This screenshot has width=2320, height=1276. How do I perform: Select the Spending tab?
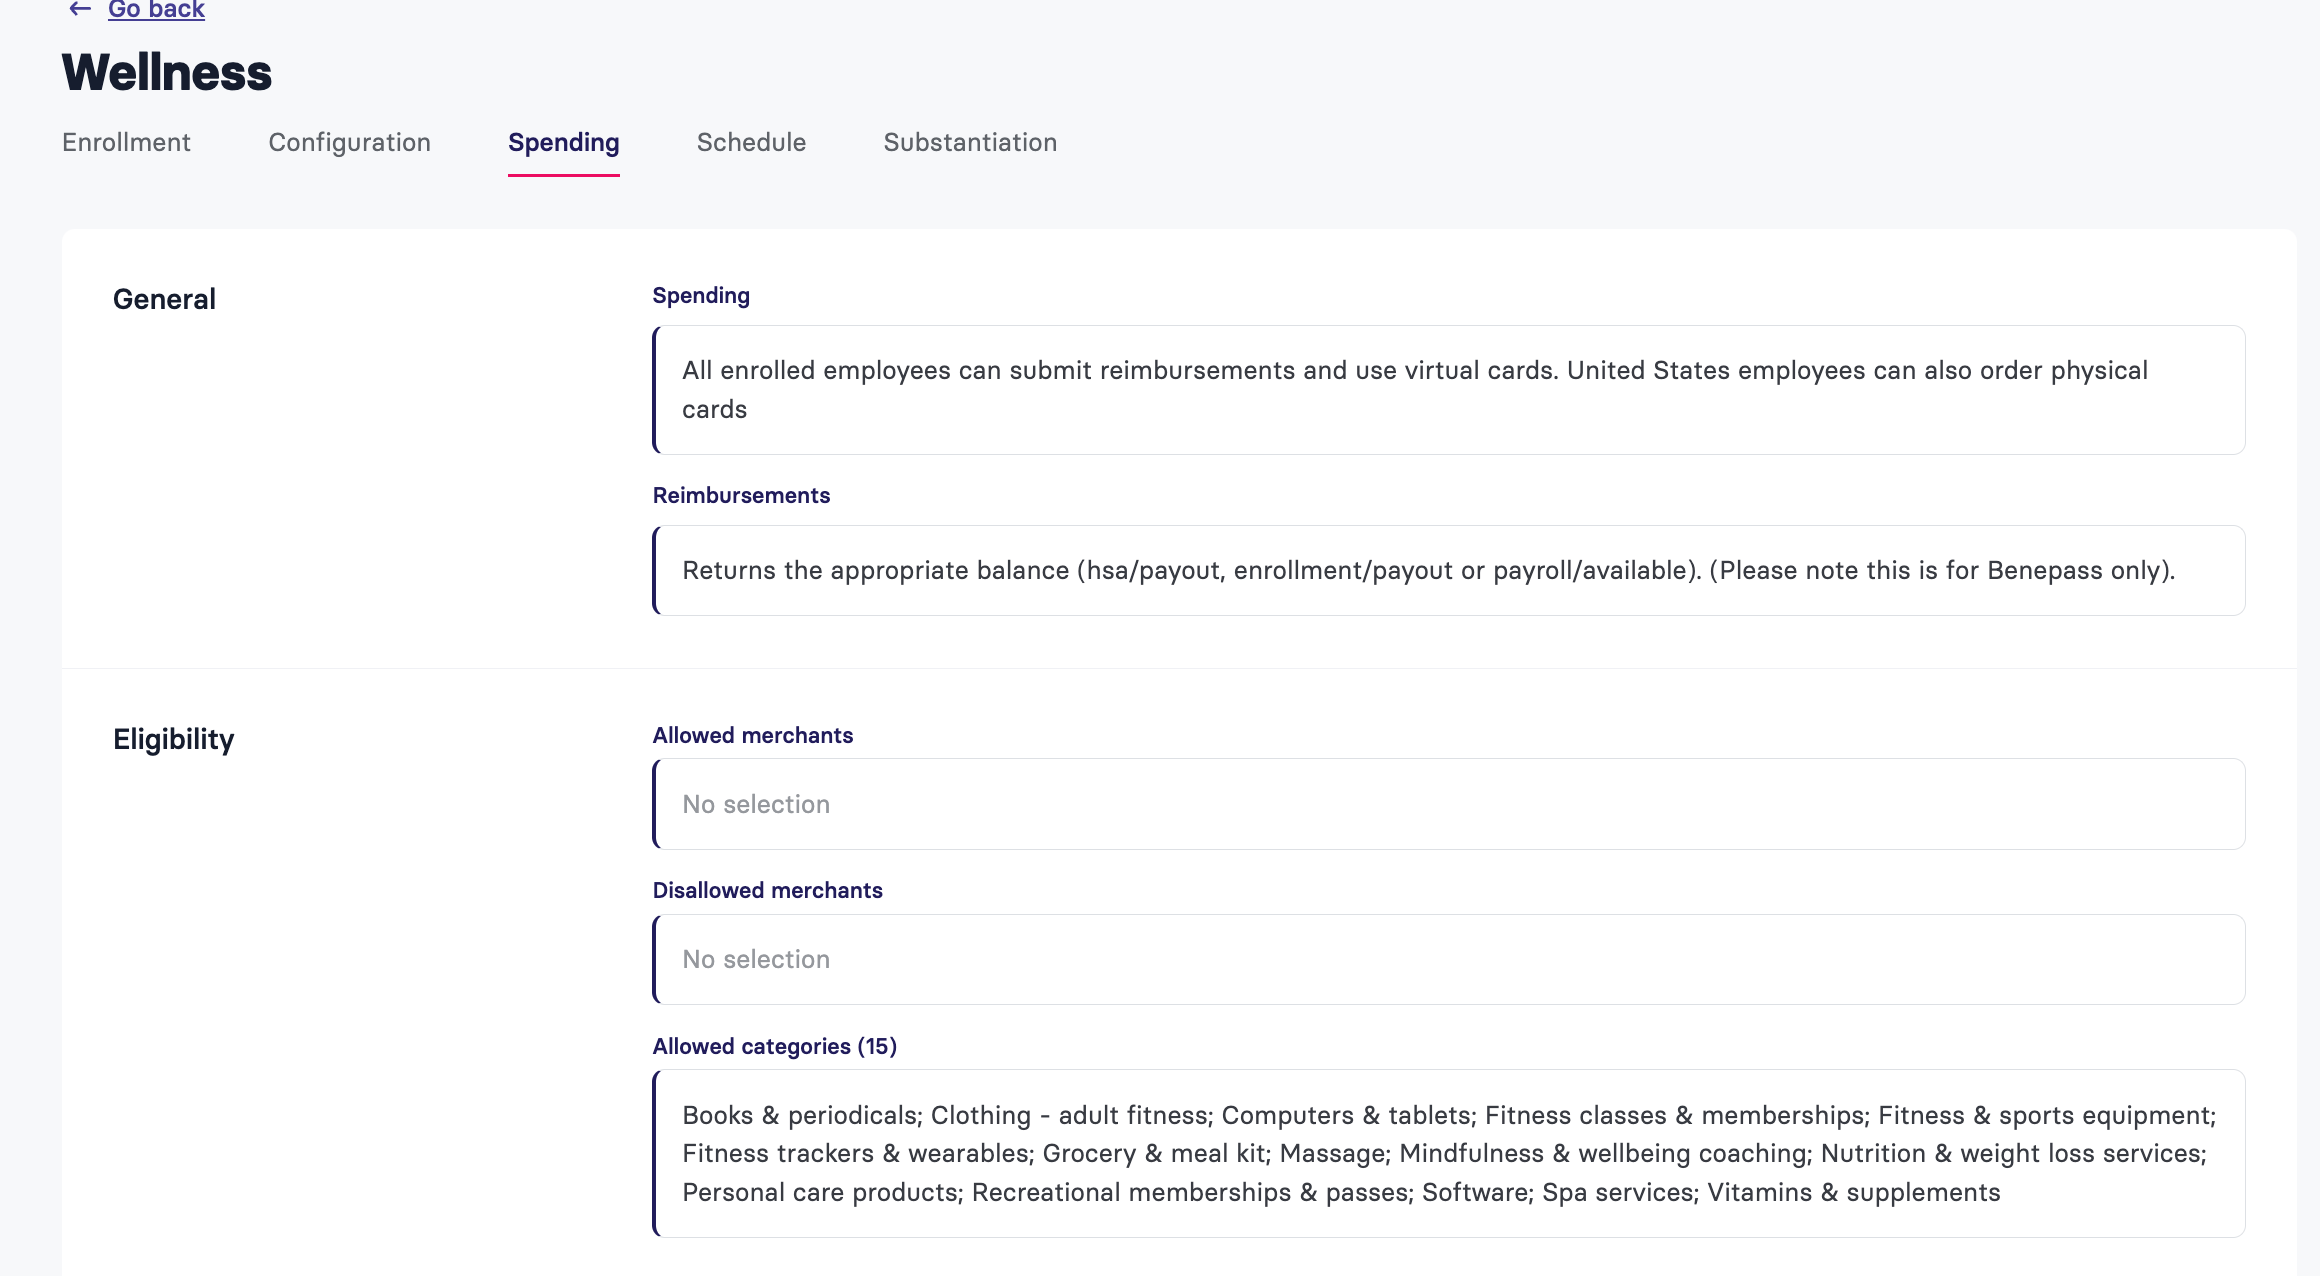pyautogui.click(x=564, y=142)
